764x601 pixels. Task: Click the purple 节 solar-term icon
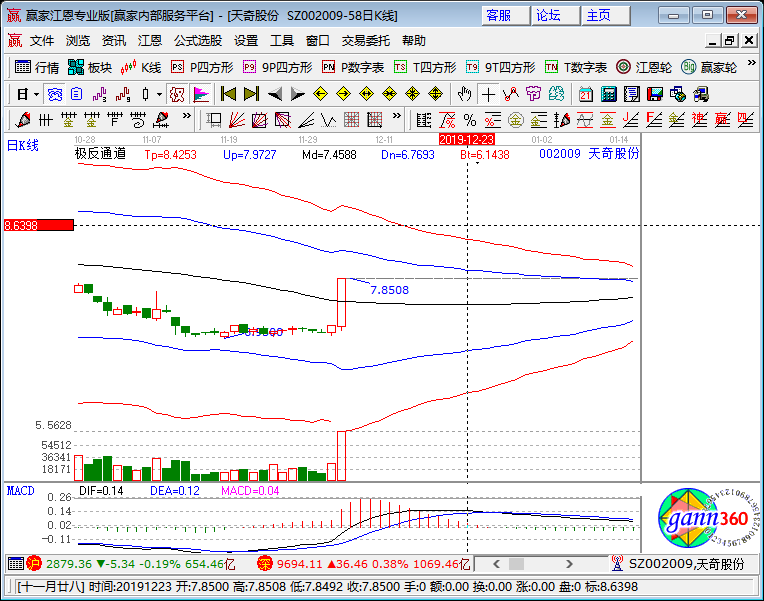coord(534,94)
